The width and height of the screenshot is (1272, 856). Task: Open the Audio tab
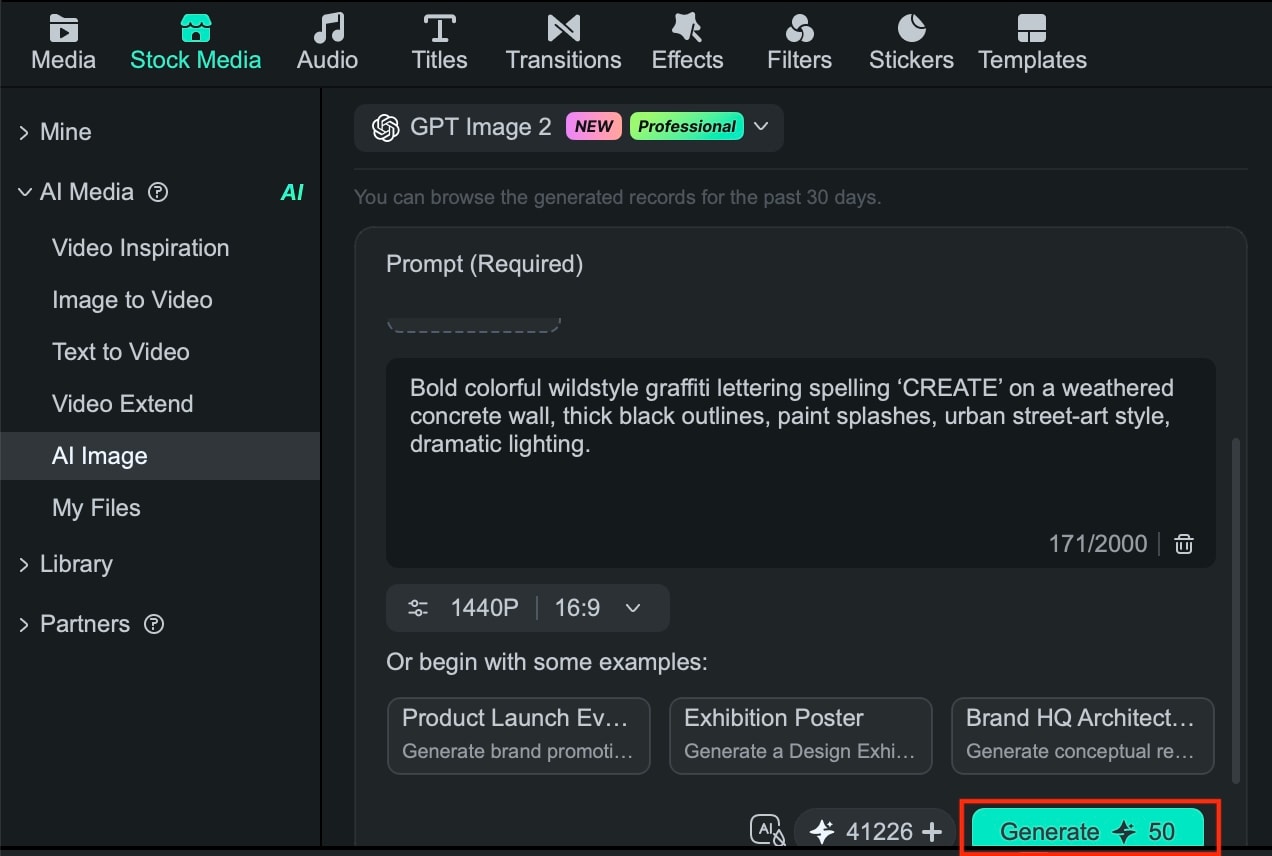(x=327, y=43)
